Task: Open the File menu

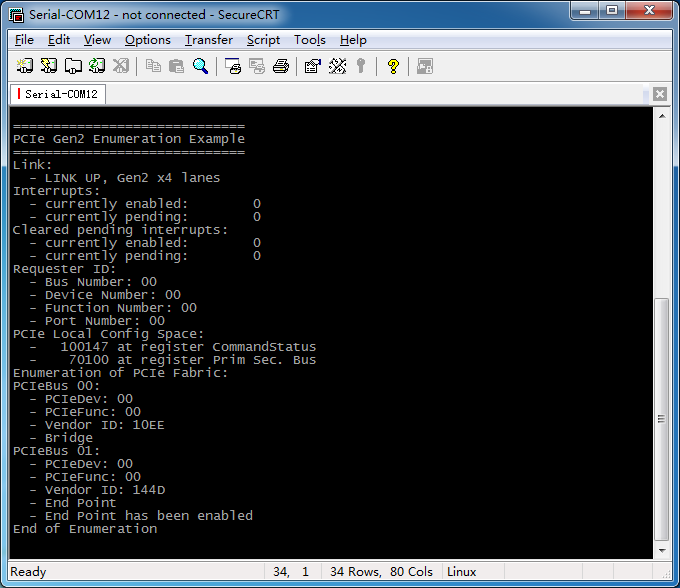Action: pos(24,40)
